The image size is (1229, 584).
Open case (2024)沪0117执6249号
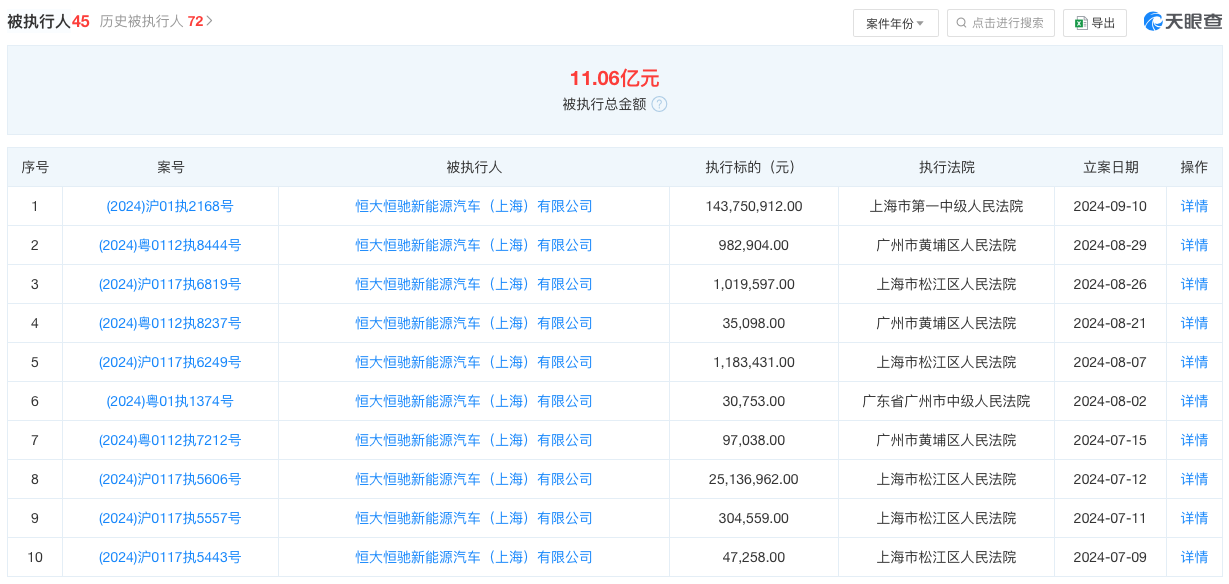[170, 362]
